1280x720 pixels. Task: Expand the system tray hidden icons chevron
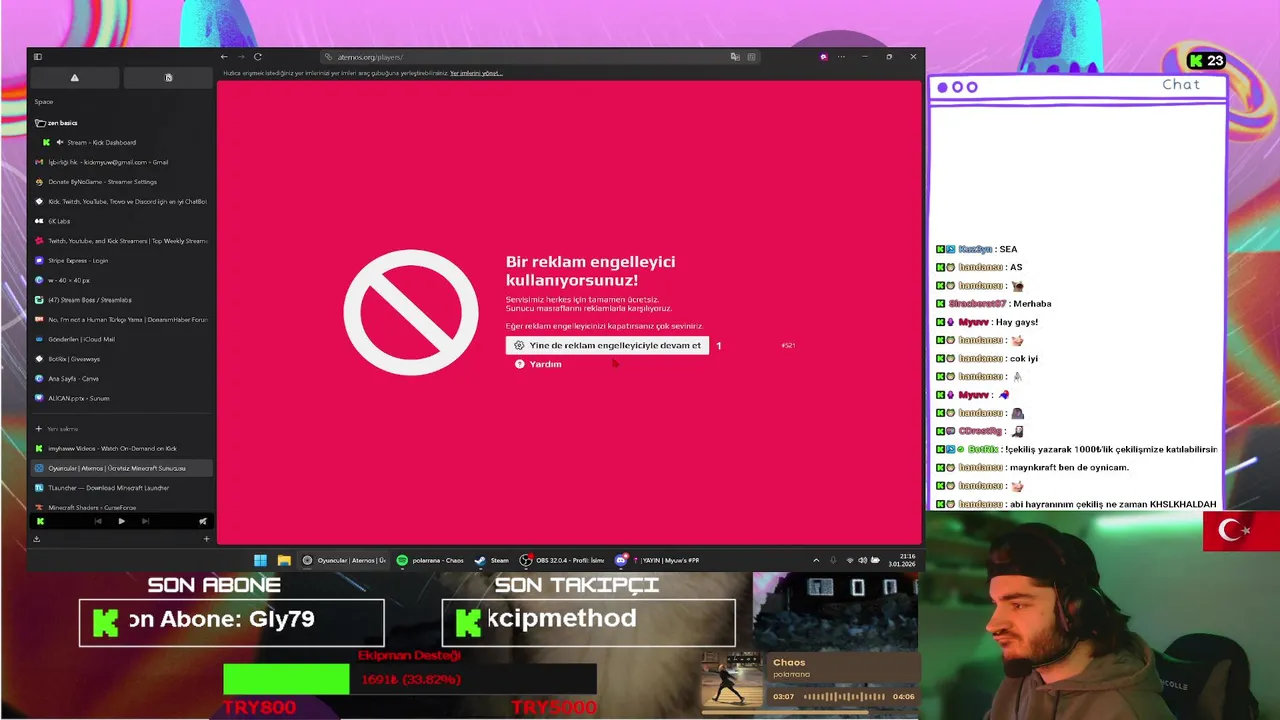pyautogui.click(x=816, y=560)
